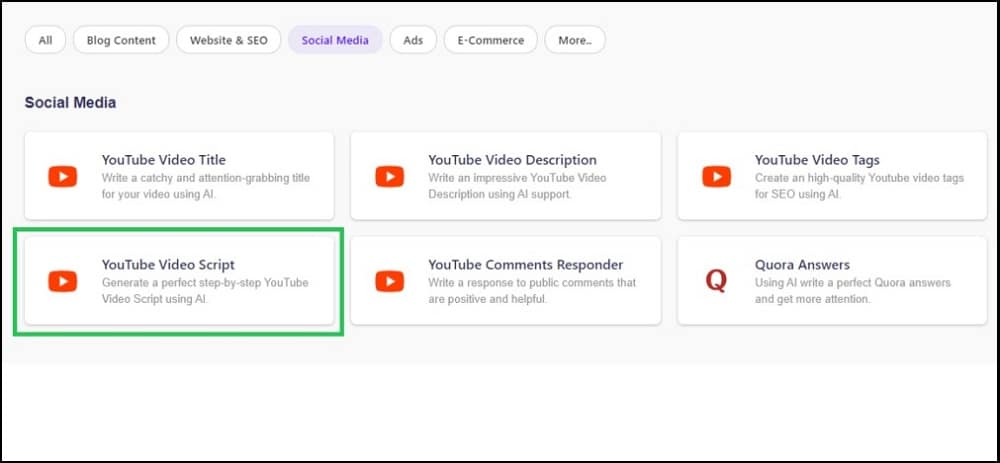Click the 'Using AI write a perfect Quora answers' text

(x=853, y=291)
